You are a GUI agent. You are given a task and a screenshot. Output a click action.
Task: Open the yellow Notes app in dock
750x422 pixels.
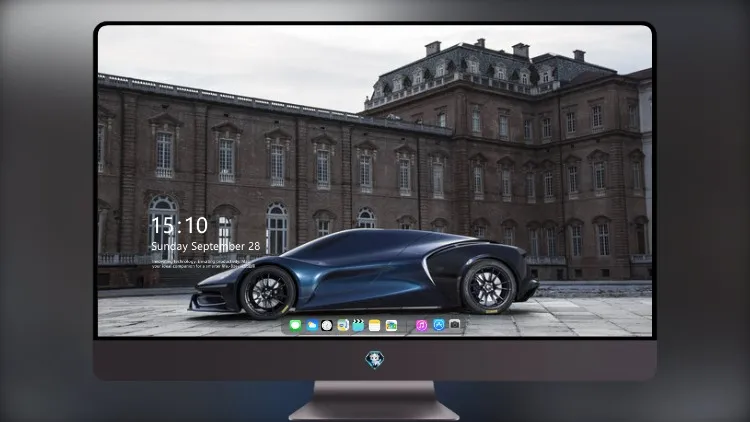[x=375, y=326]
